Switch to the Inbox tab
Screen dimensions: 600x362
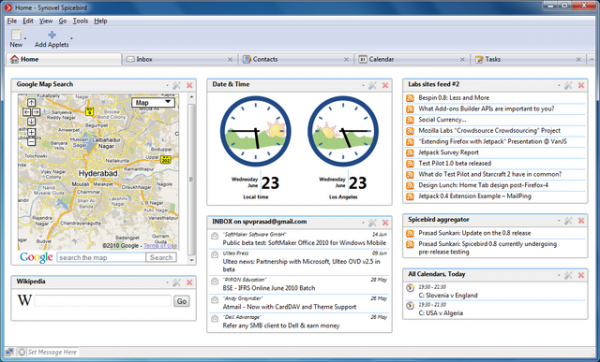179,59
